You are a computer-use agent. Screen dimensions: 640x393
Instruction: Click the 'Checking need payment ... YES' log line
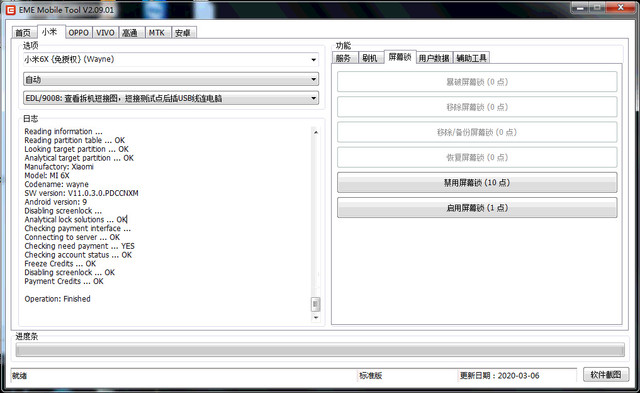click(x=79, y=246)
